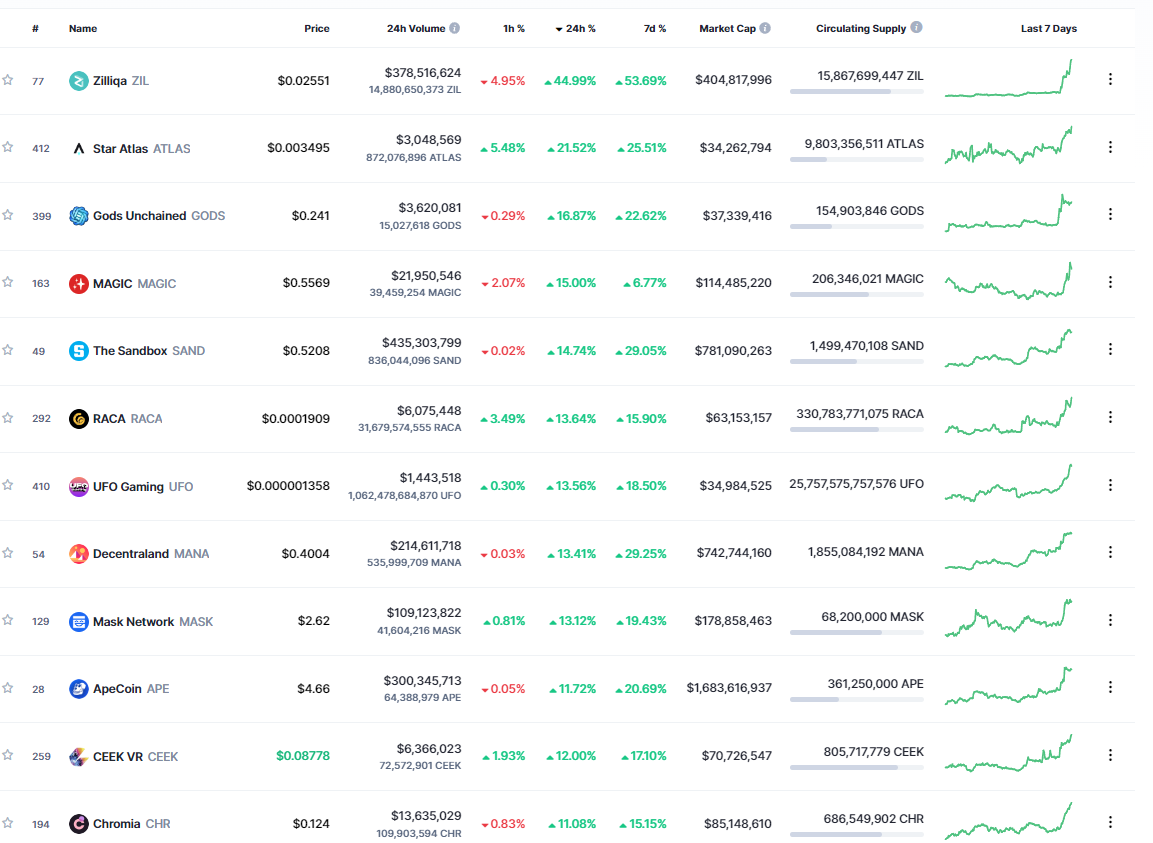
Task: Expand the three-dot menu for Chromia
Action: click(x=1109, y=822)
